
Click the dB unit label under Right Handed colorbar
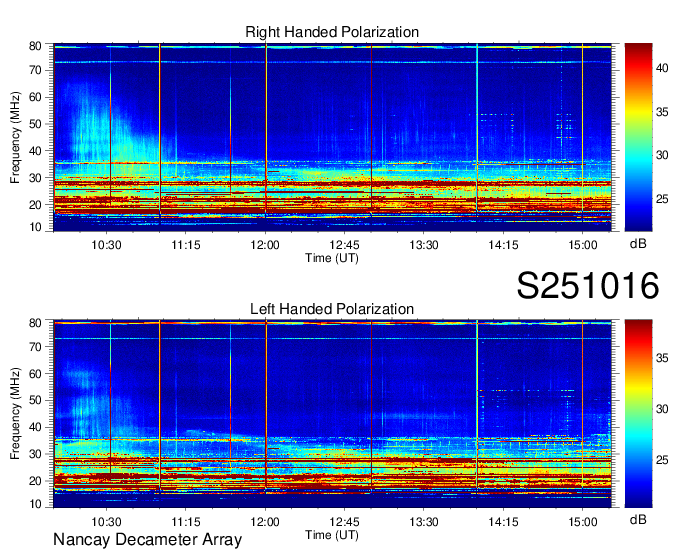pos(638,244)
